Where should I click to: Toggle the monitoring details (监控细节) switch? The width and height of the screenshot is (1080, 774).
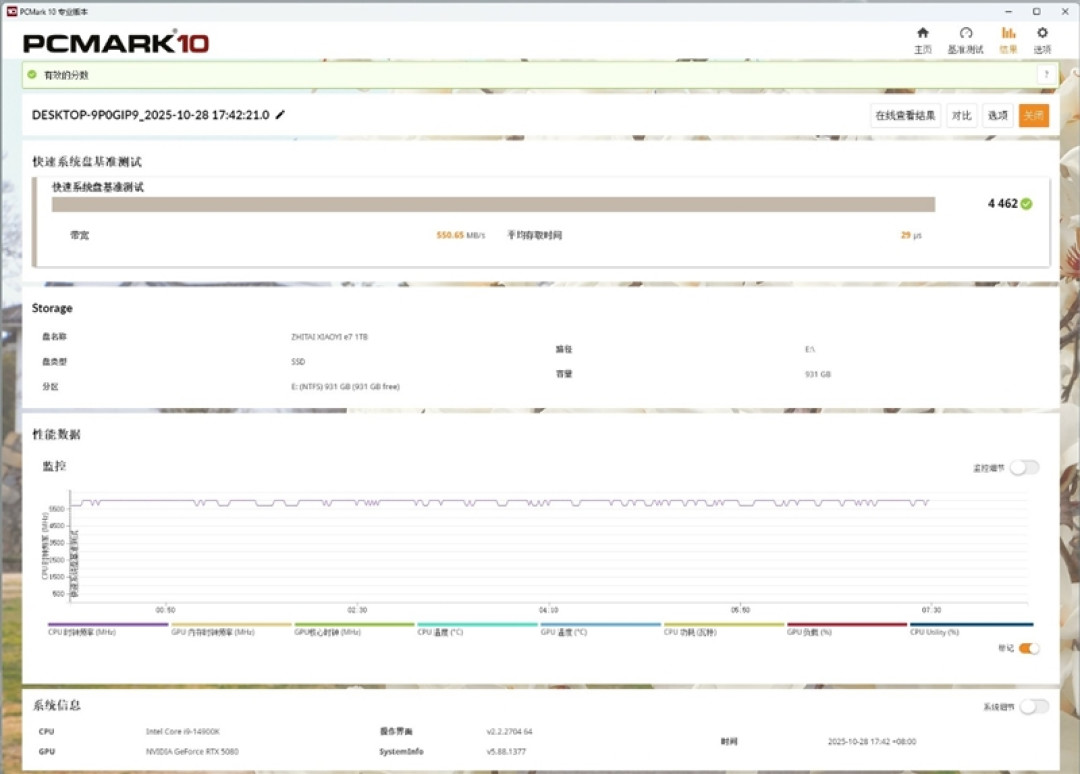click(x=1024, y=468)
